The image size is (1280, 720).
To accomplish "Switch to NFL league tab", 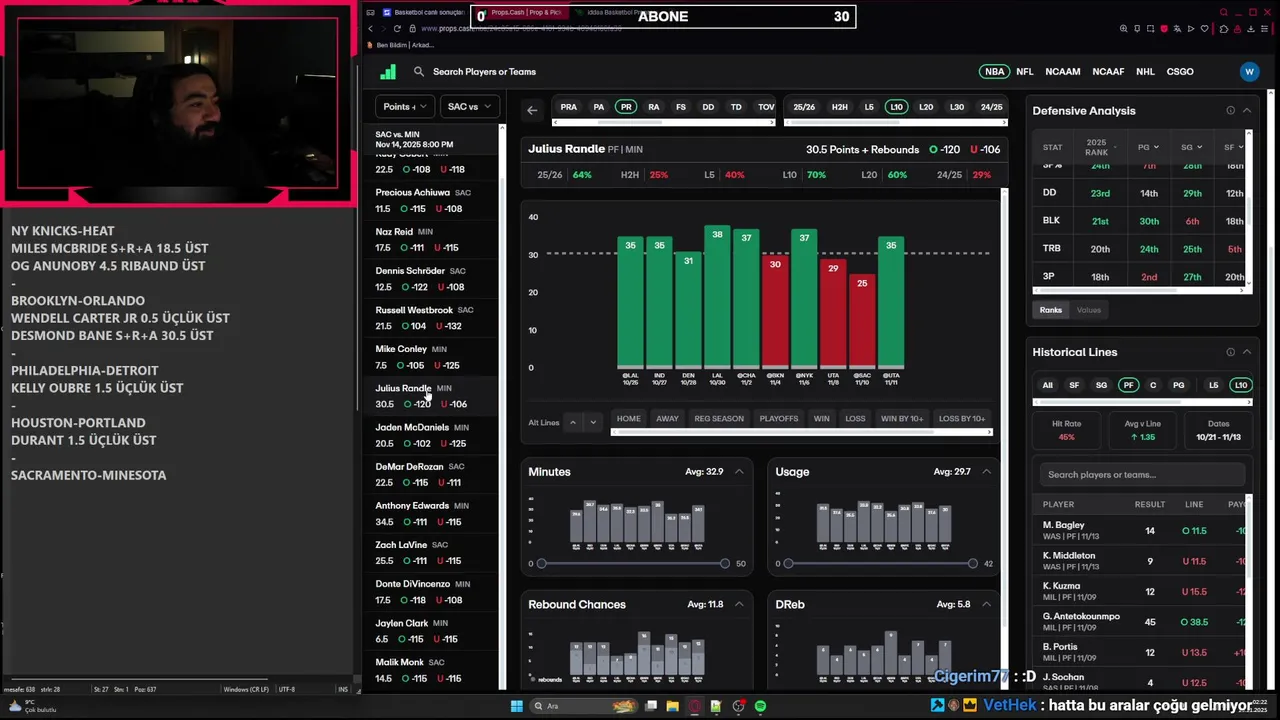I will click(x=1025, y=72).
